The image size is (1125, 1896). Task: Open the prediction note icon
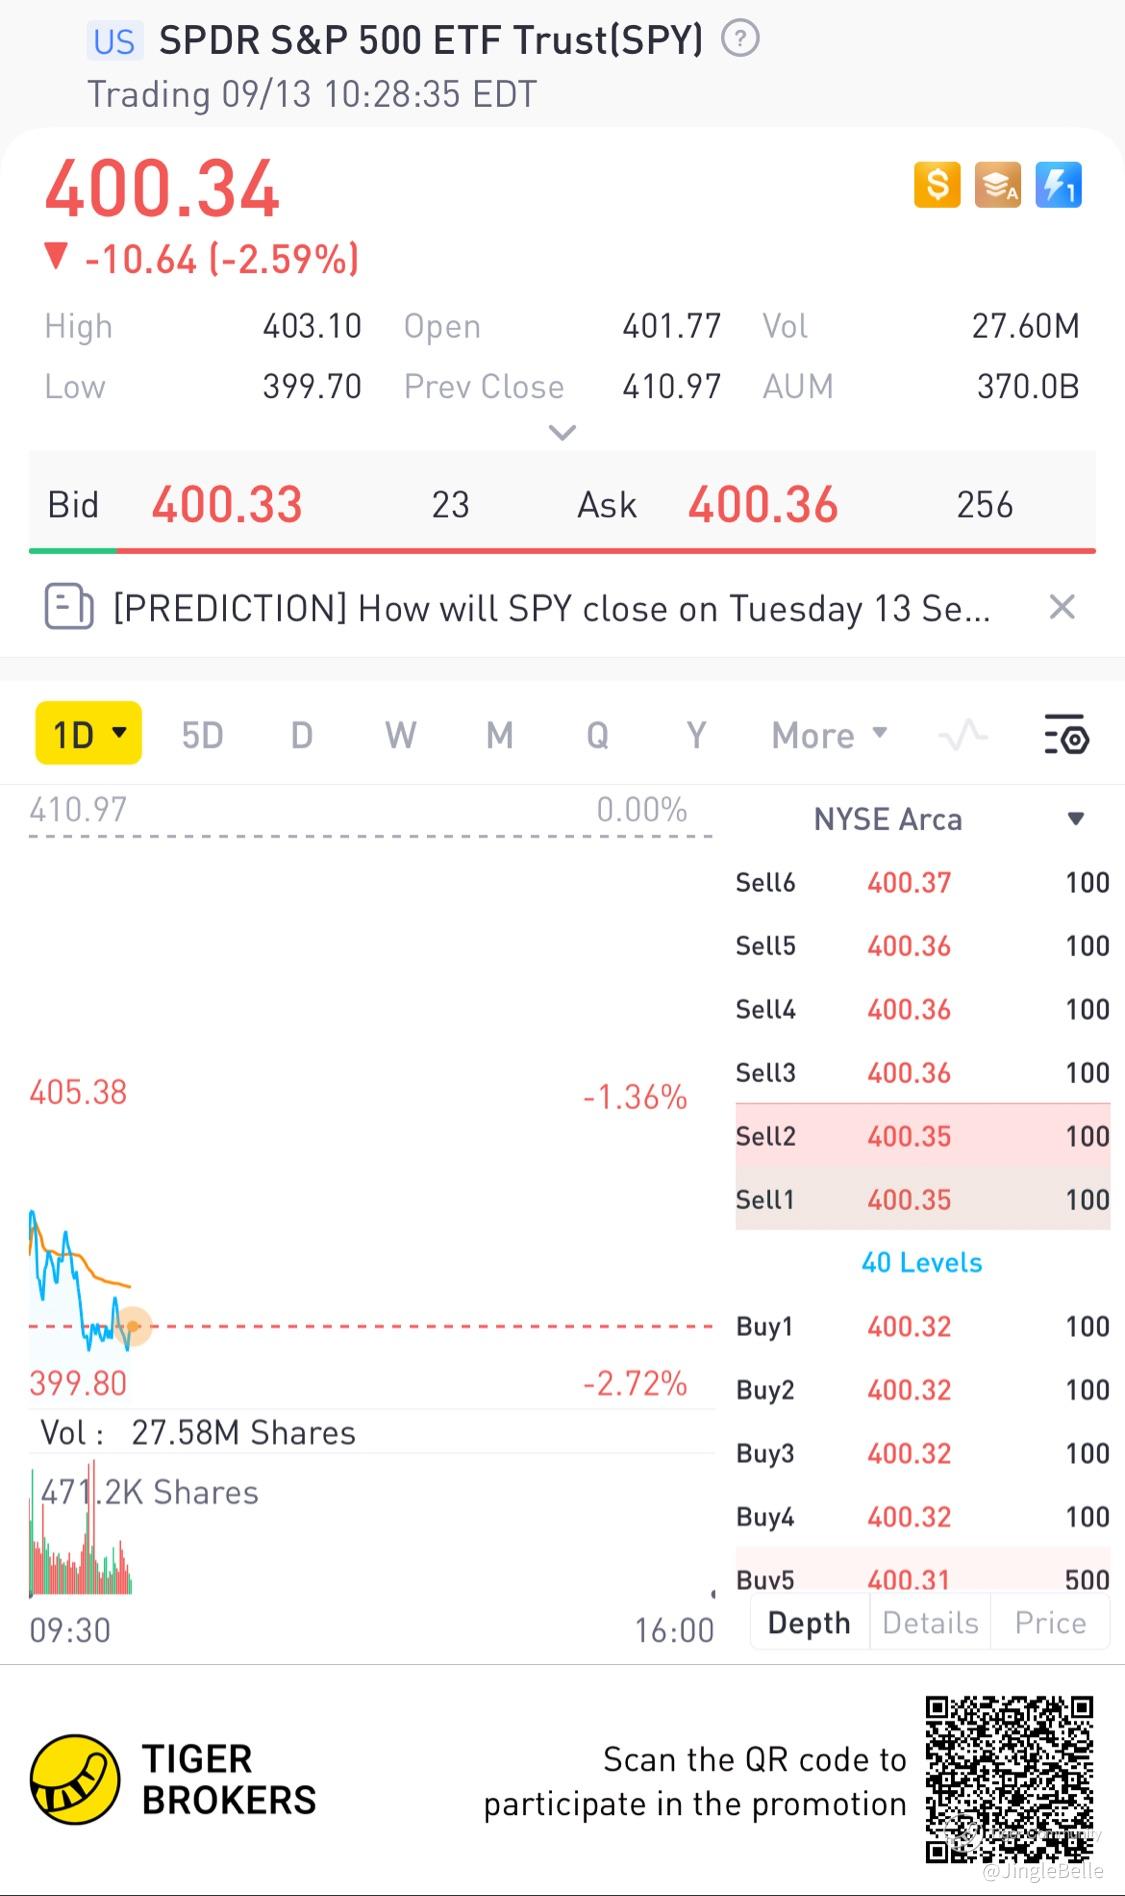coord(69,607)
